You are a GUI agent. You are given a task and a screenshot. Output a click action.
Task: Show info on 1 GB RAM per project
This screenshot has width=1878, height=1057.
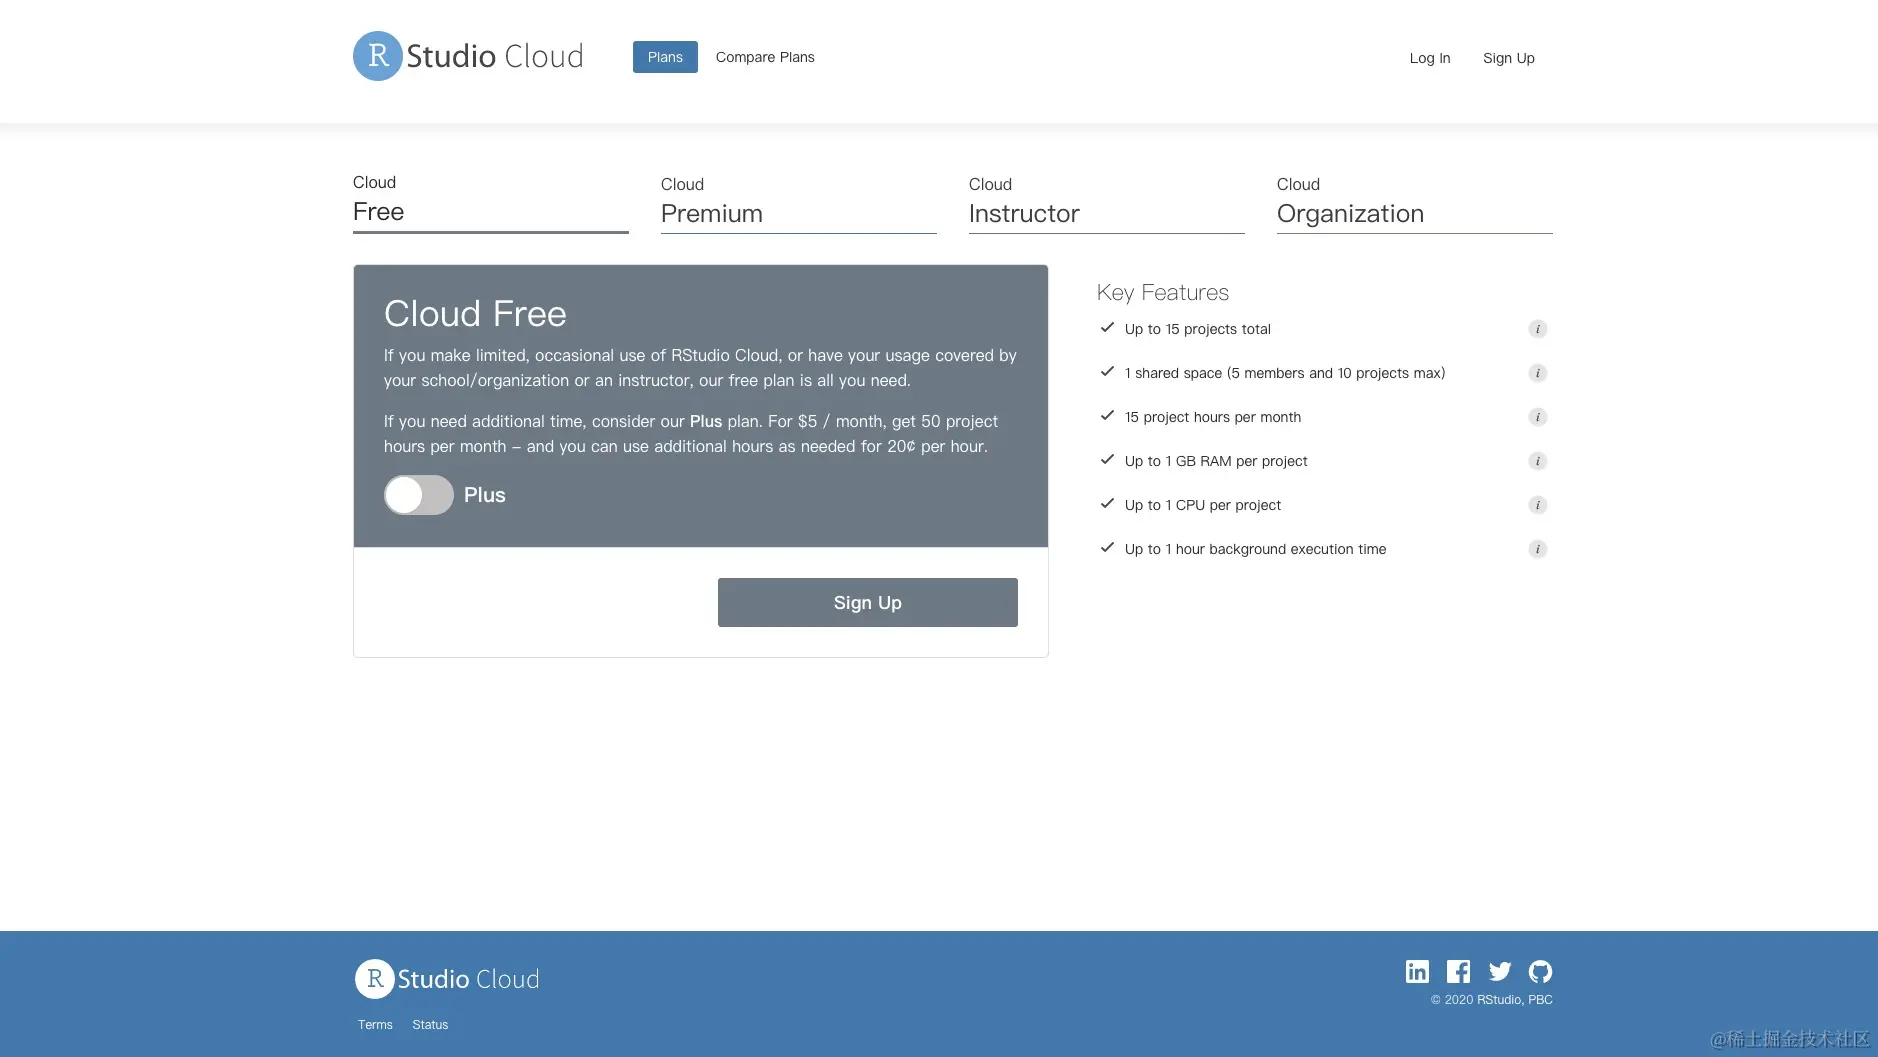coord(1536,460)
